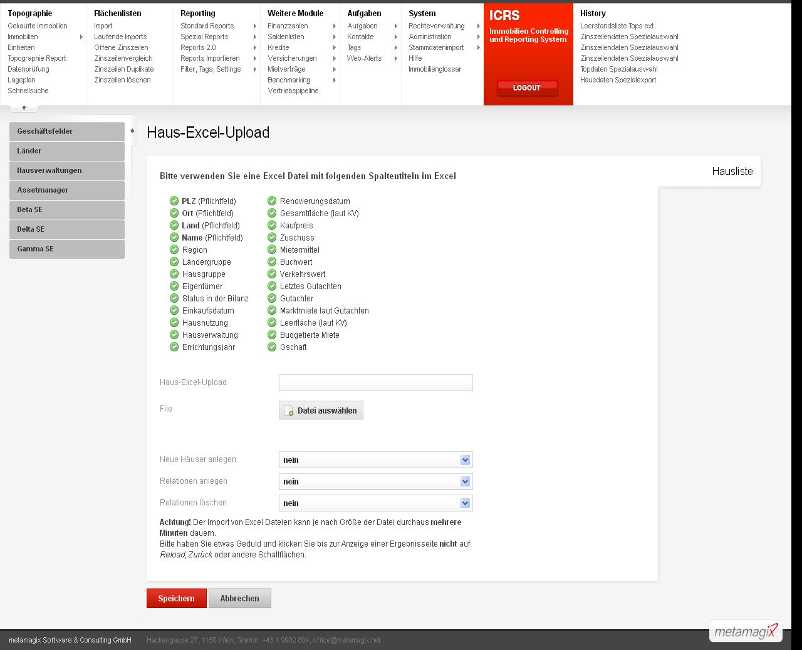Image resolution: width=802 pixels, height=650 pixels.
Task: Expand the Immobilien submenu arrow under Topographie
Action: coord(81,36)
